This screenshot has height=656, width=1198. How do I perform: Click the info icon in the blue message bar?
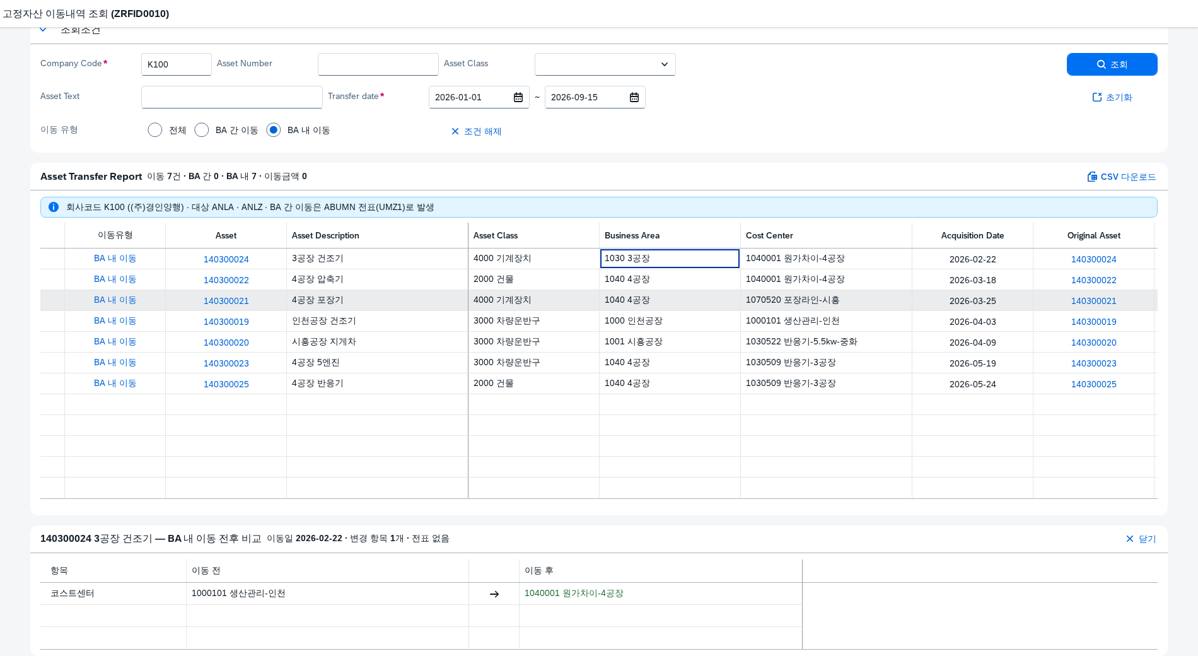click(x=53, y=207)
